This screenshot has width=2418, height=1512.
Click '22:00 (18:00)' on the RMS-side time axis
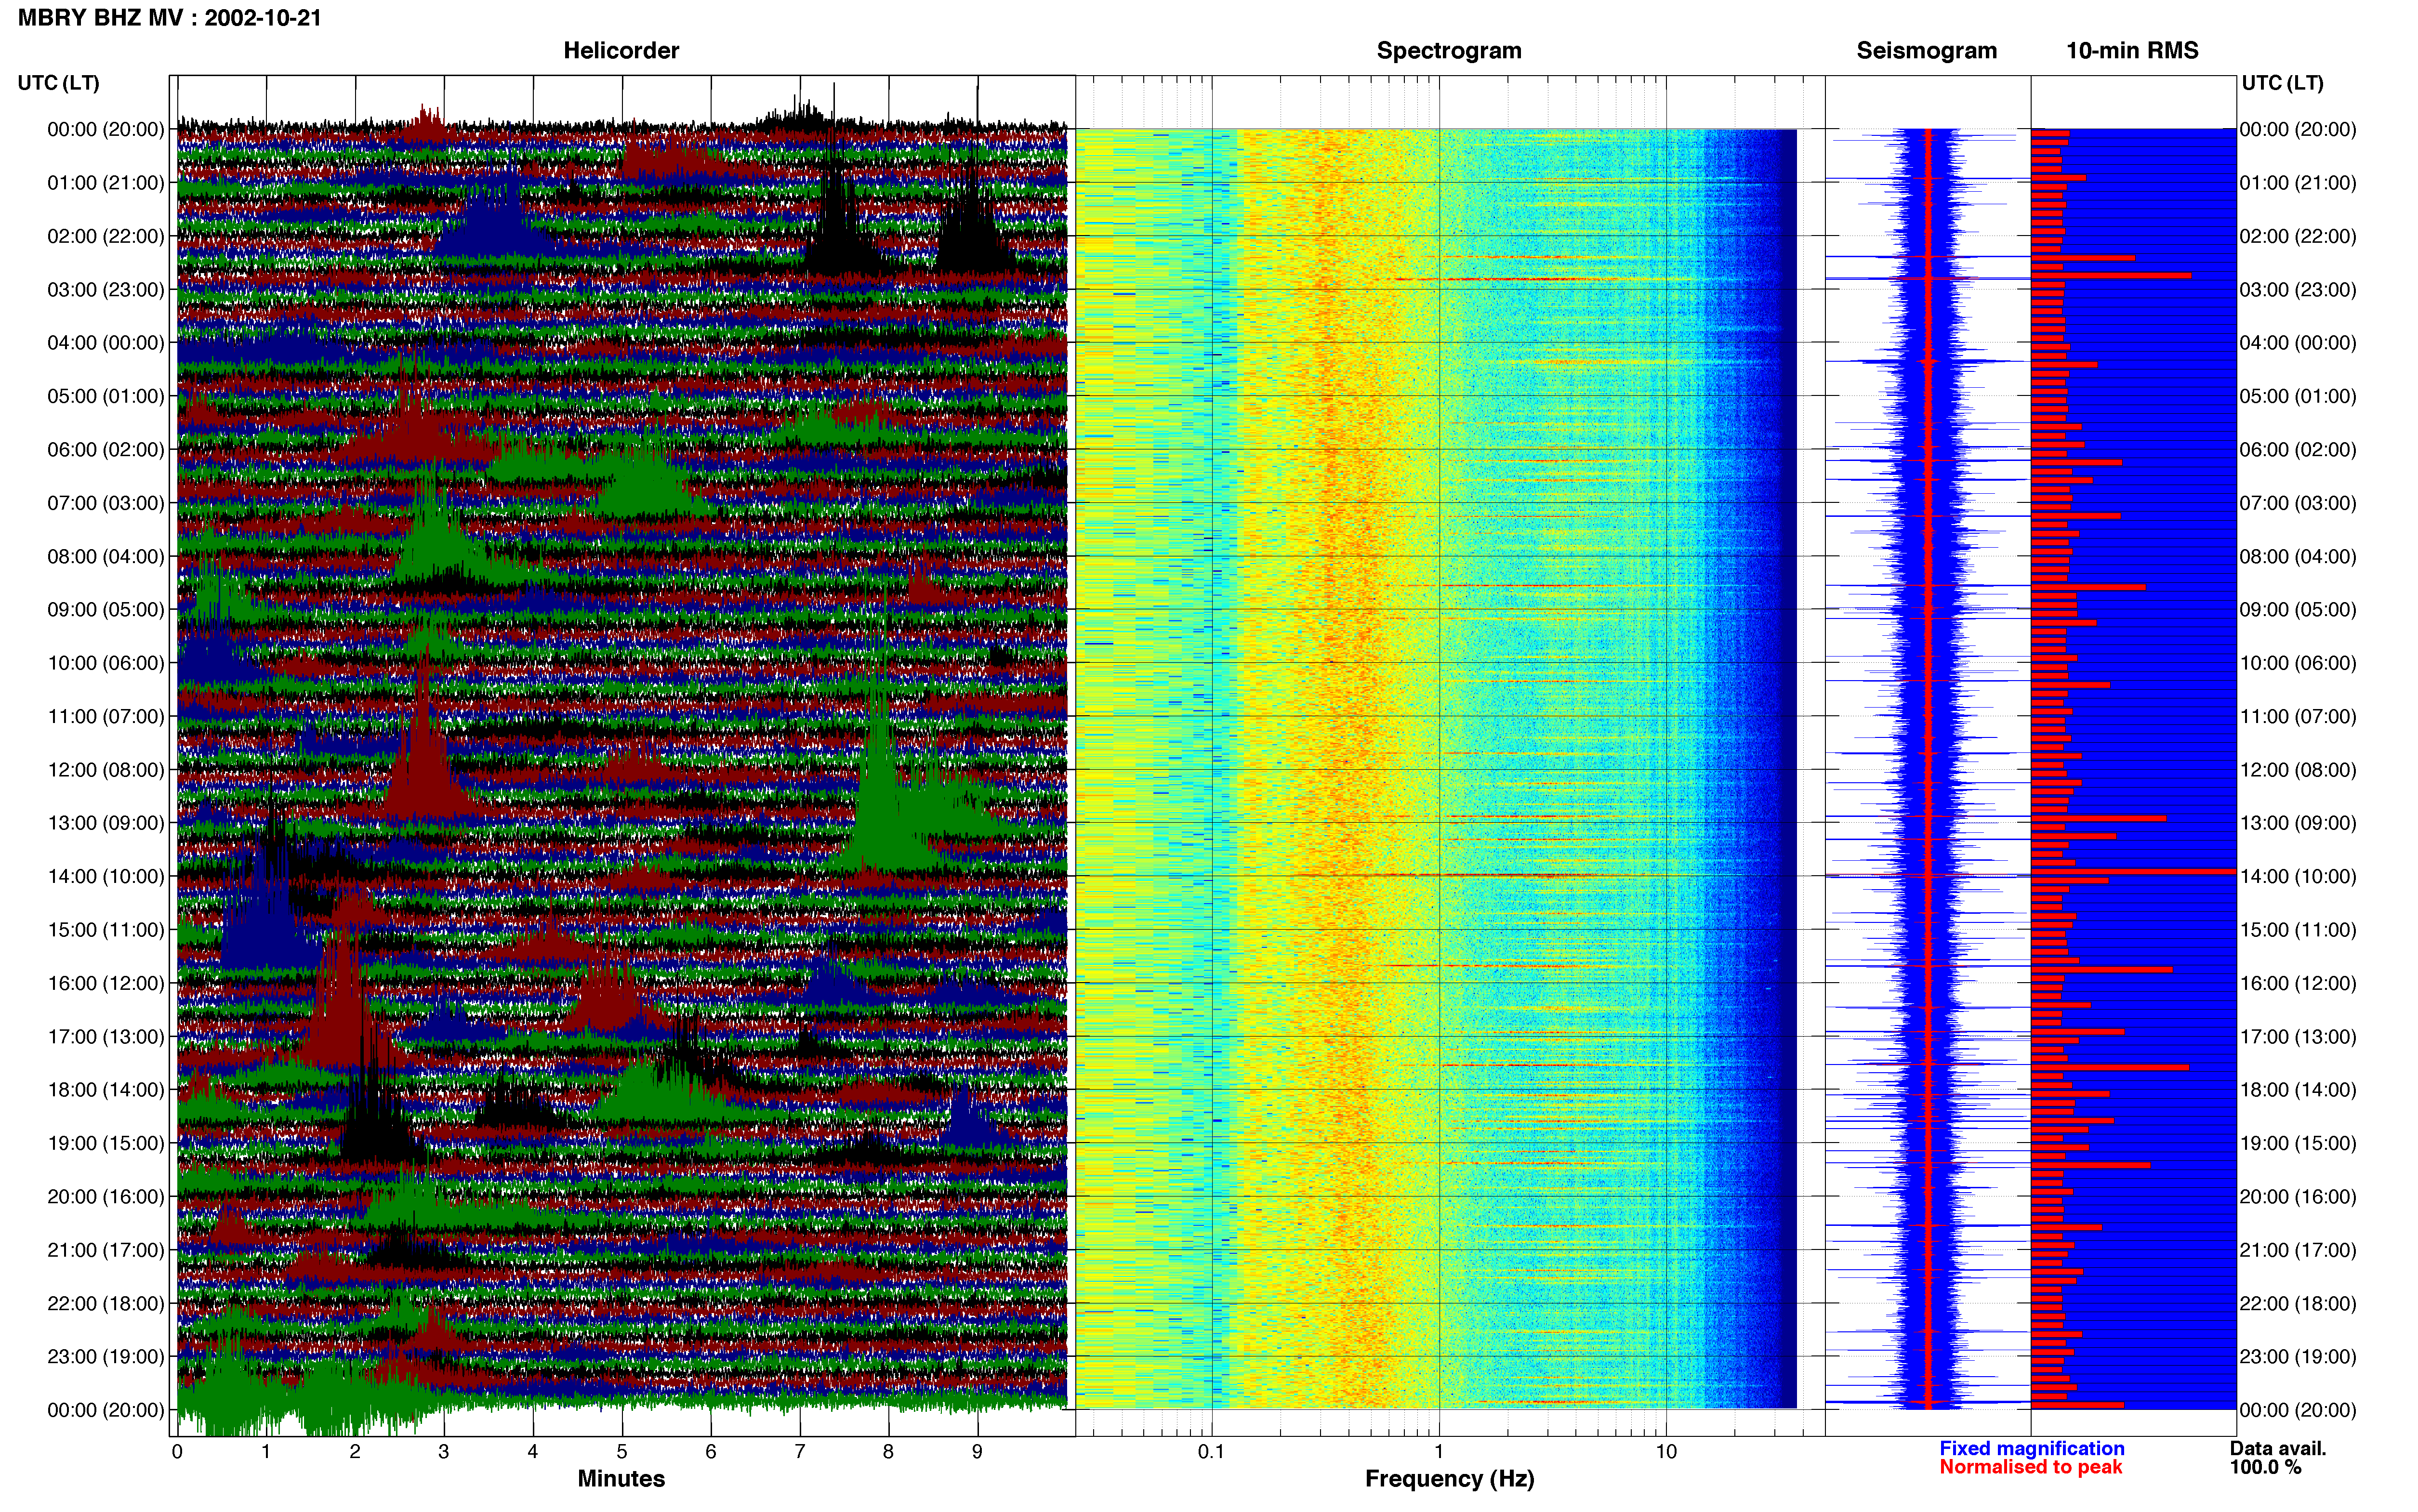click(2298, 1303)
